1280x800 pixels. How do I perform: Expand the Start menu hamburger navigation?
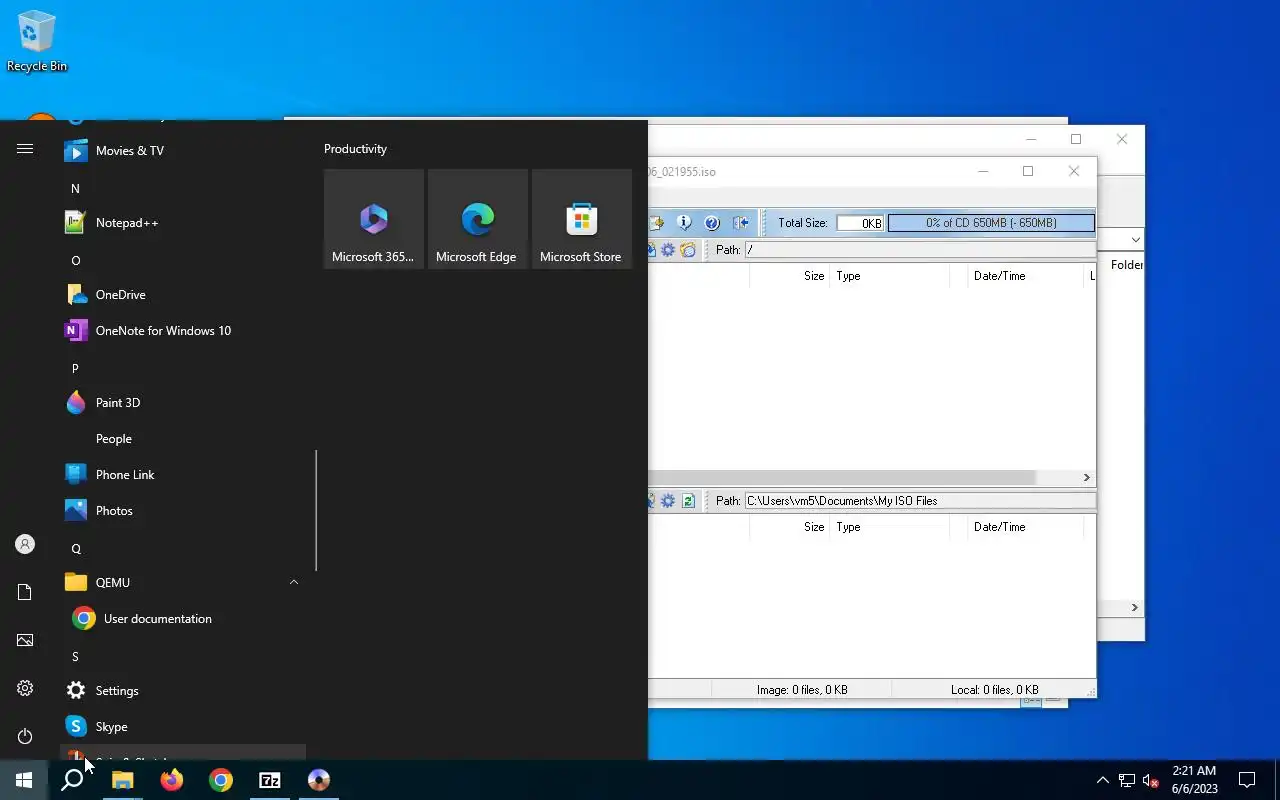pyautogui.click(x=25, y=149)
